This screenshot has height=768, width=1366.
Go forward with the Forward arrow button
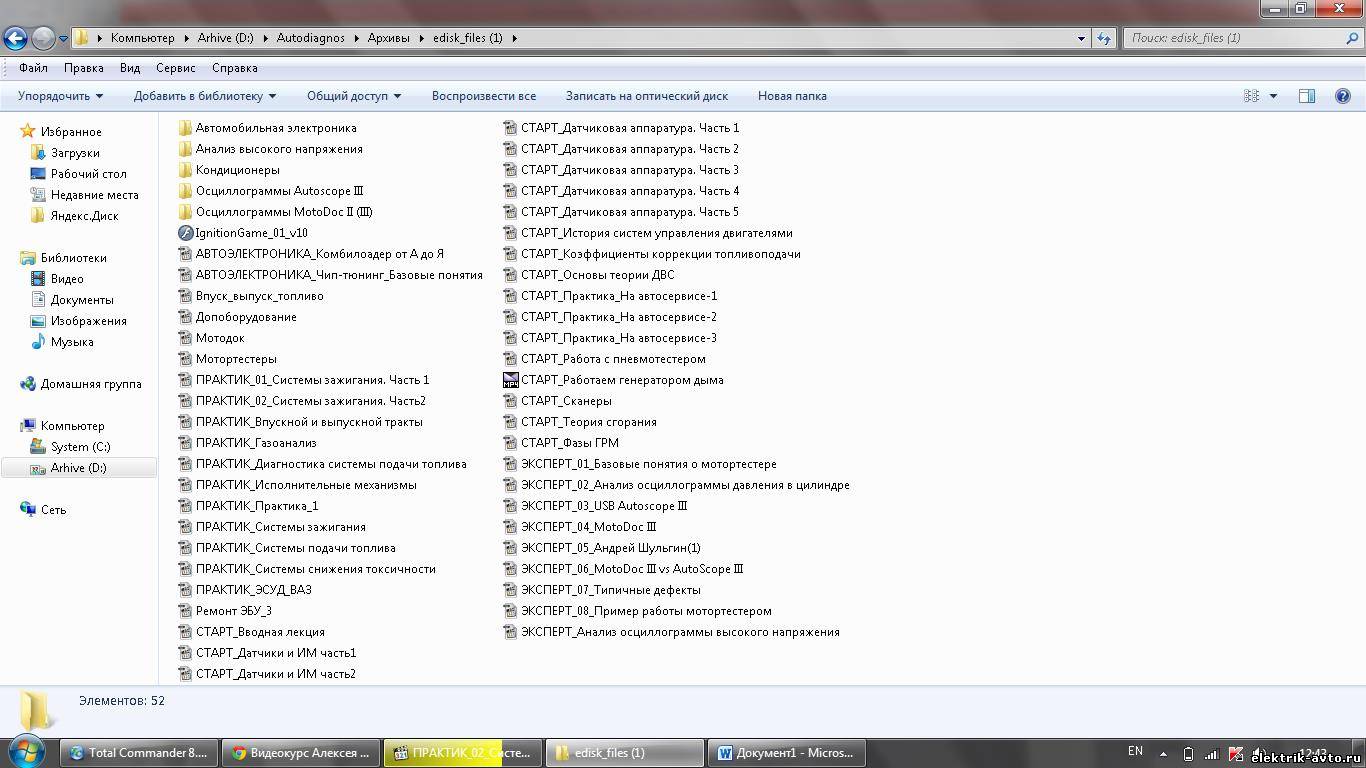pyautogui.click(x=43, y=38)
